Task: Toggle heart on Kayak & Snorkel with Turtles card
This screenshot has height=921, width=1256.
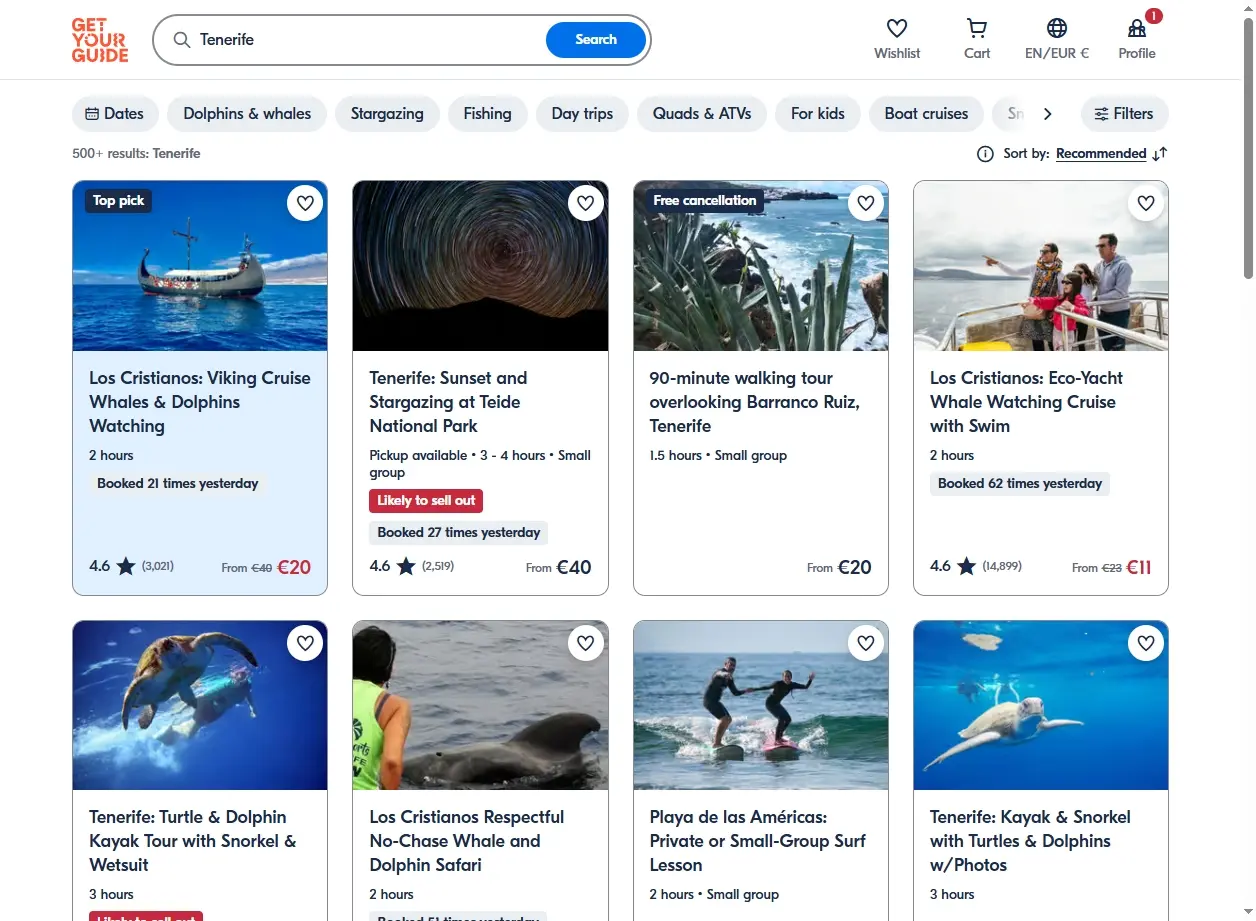Action: pyautogui.click(x=1146, y=643)
